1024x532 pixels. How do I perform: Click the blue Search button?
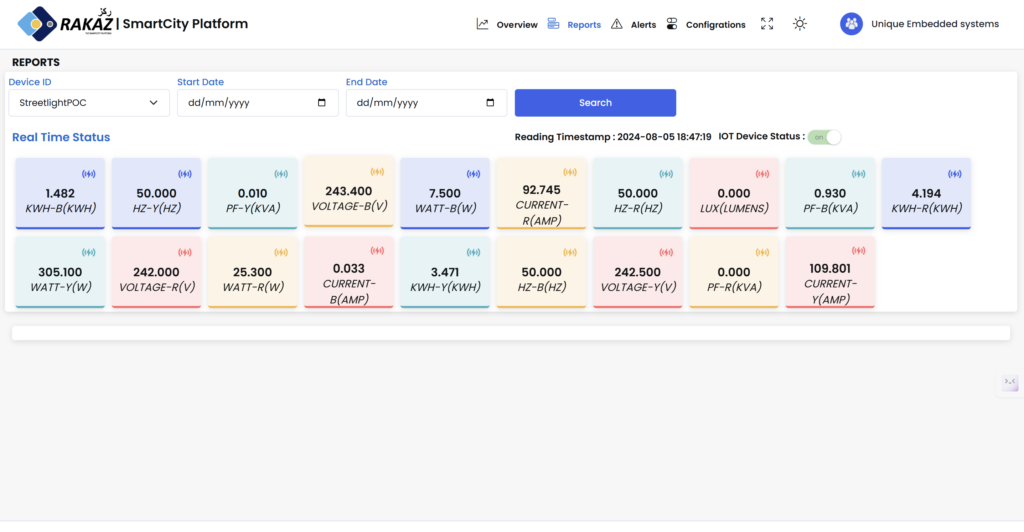(x=595, y=102)
